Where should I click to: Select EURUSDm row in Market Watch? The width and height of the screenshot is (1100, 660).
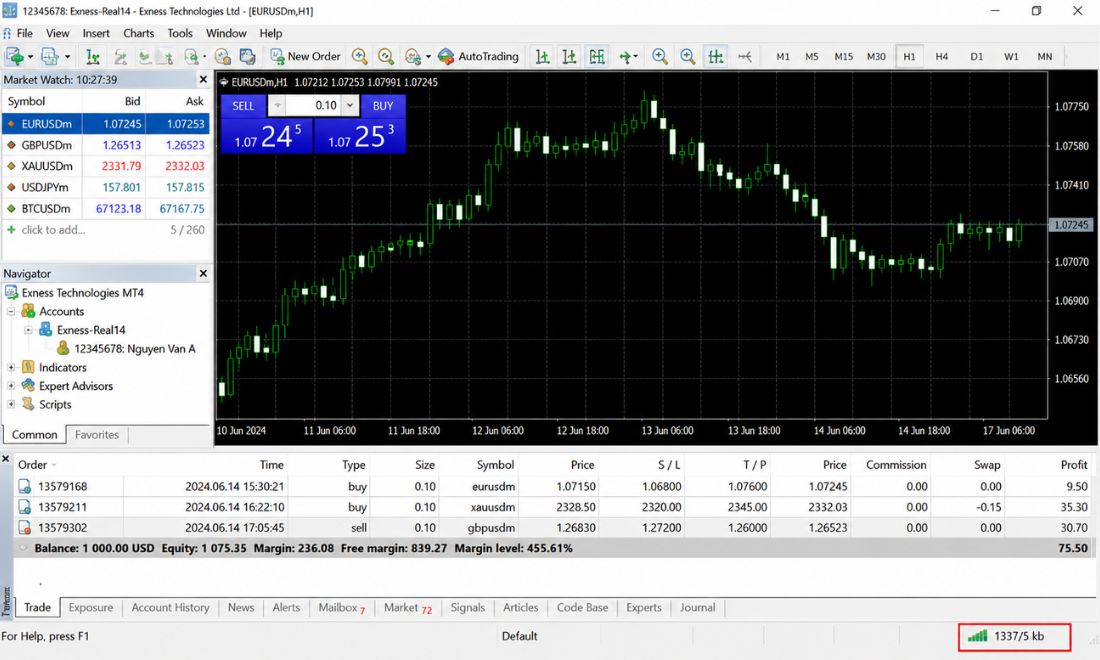point(105,124)
